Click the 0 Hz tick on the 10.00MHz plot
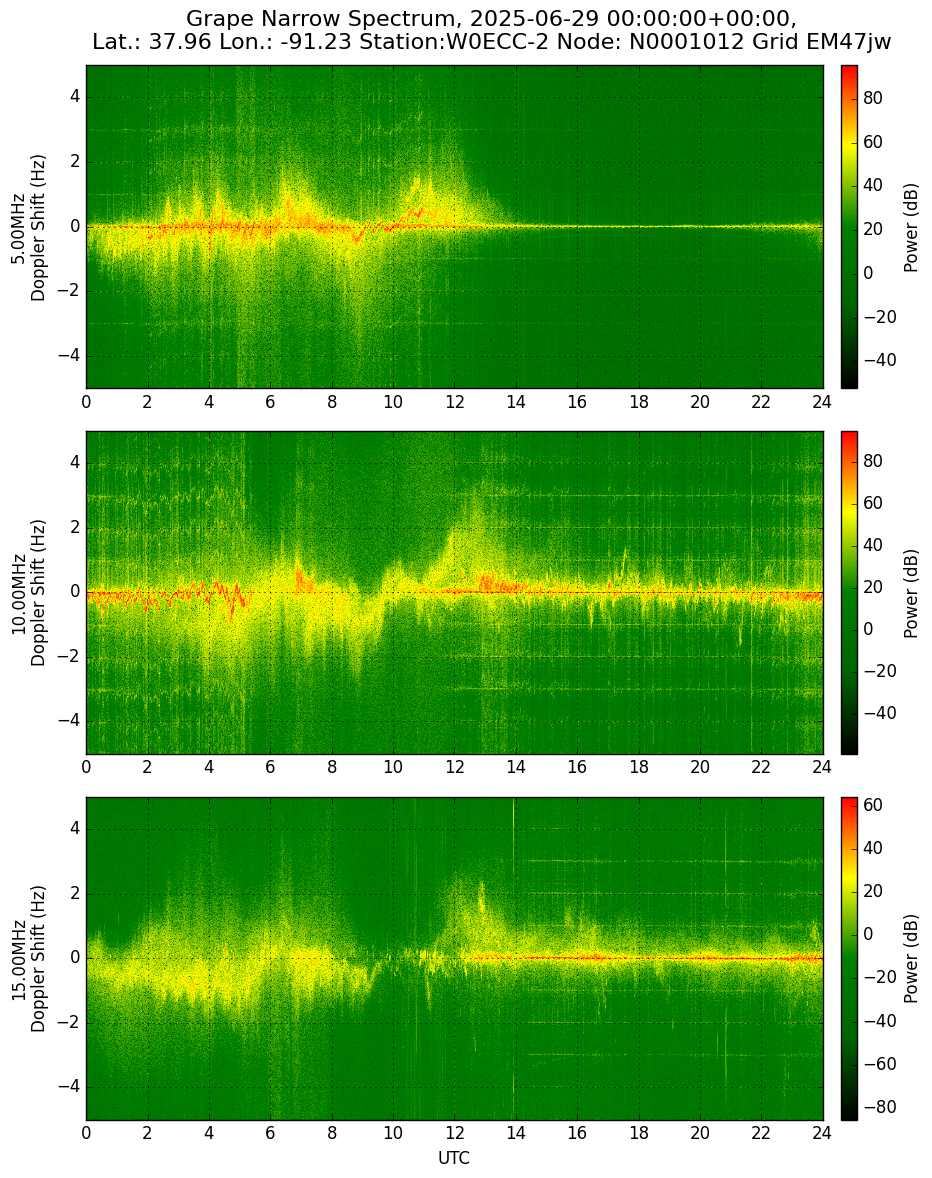 (76, 592)
